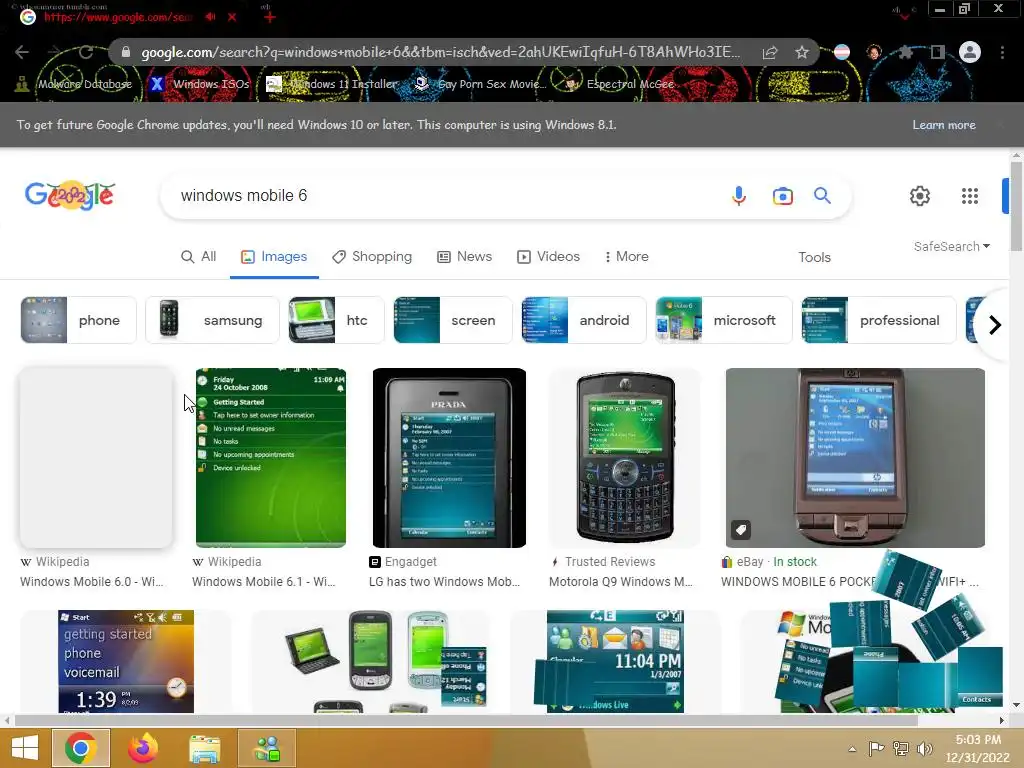The image size is (1024, 768).
Task: Toggle the browser side panel icon
Action: (x=938, y=52)
